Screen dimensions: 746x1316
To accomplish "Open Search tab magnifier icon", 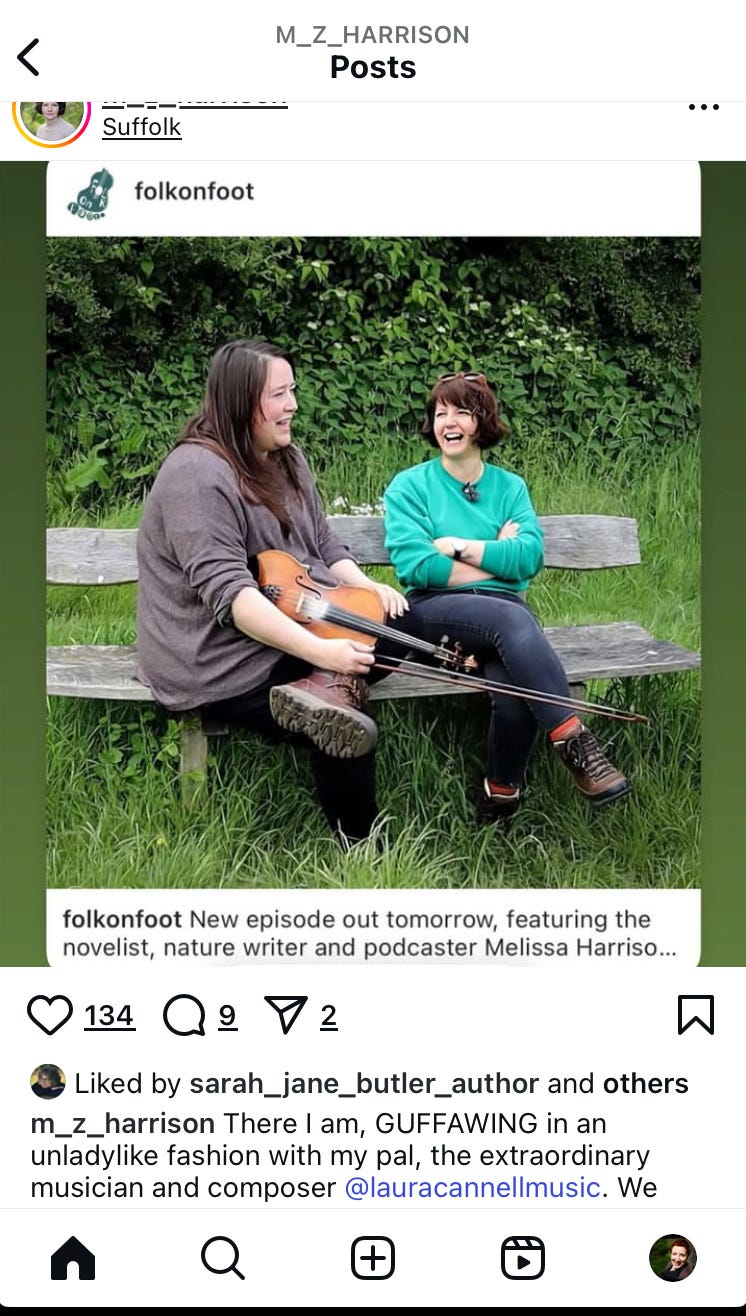I will [x=222, y=1258].
